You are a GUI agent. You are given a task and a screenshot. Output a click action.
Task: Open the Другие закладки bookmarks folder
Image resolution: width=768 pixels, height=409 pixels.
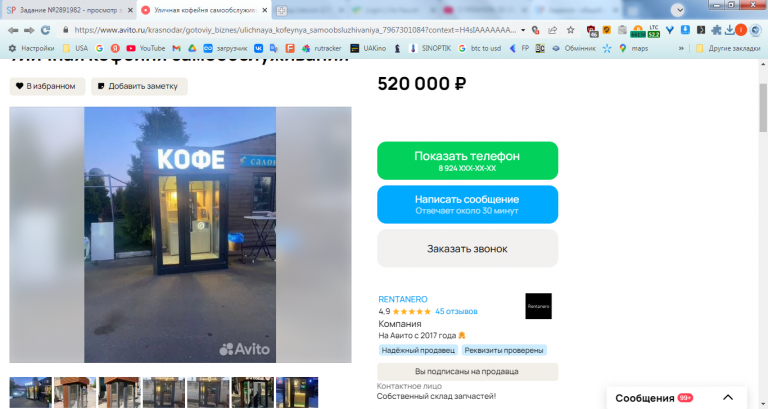pyautogui.click(x=728, y=48)
